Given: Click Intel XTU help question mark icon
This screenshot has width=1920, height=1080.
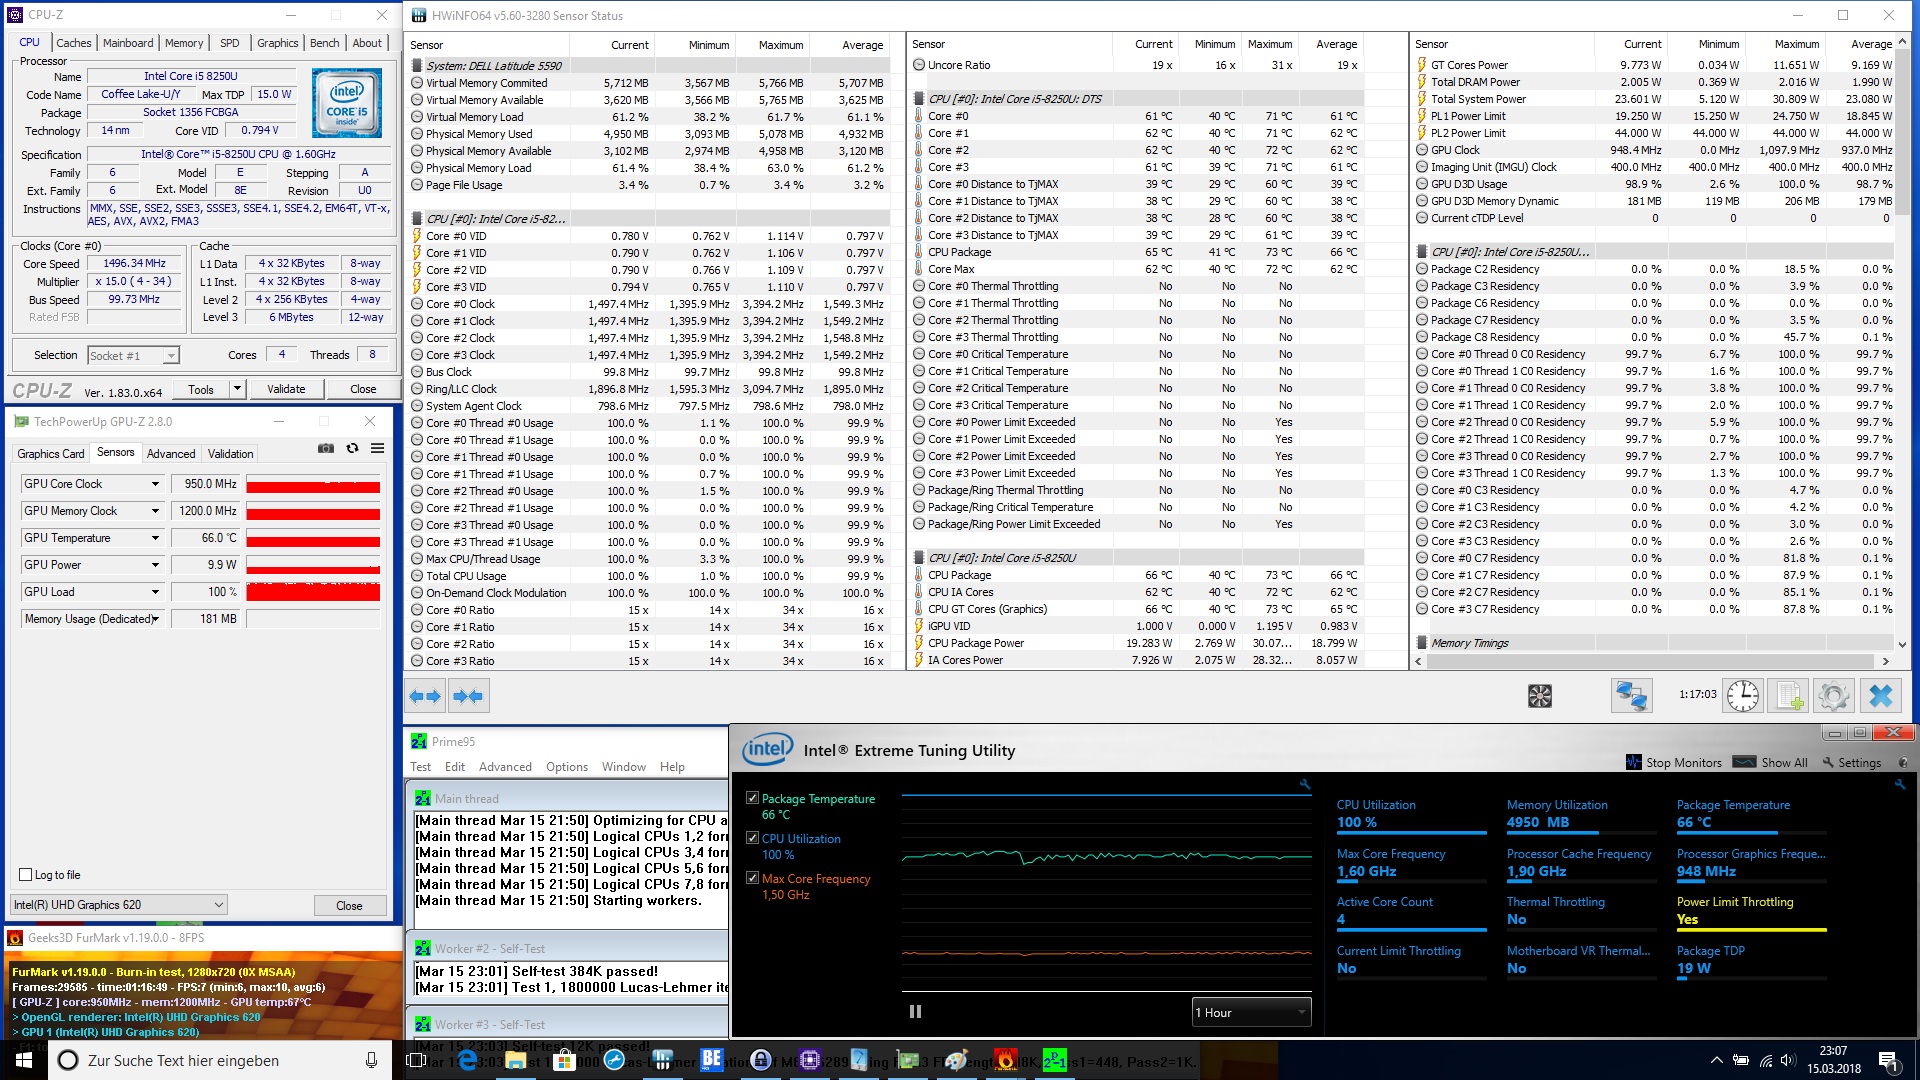Looking at the screenshot, I should point(1903,763).
